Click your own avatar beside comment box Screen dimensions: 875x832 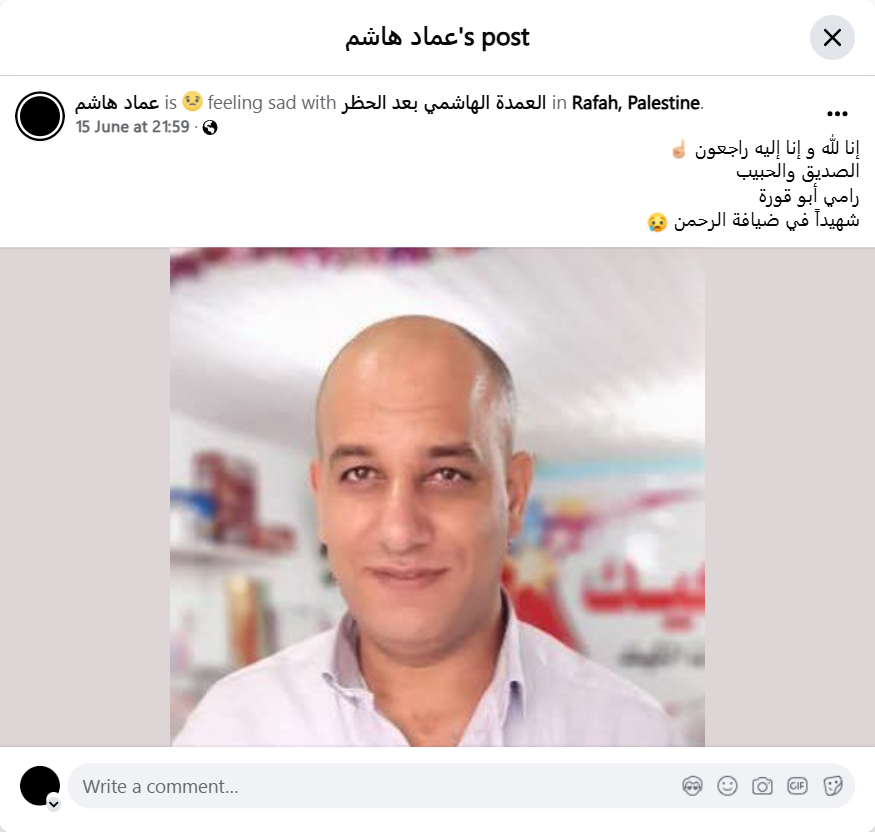(40, 786)
